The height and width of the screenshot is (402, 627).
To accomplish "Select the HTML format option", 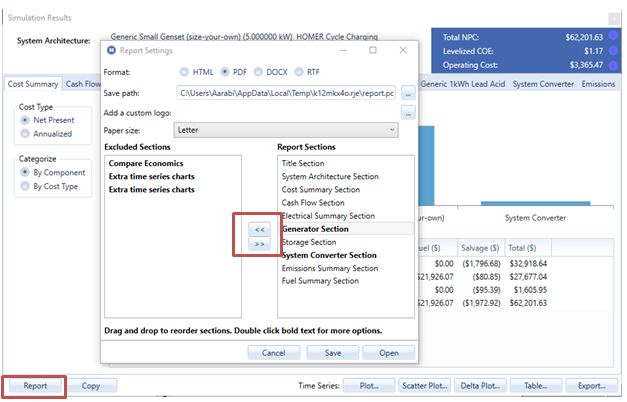I will [185, 72].
